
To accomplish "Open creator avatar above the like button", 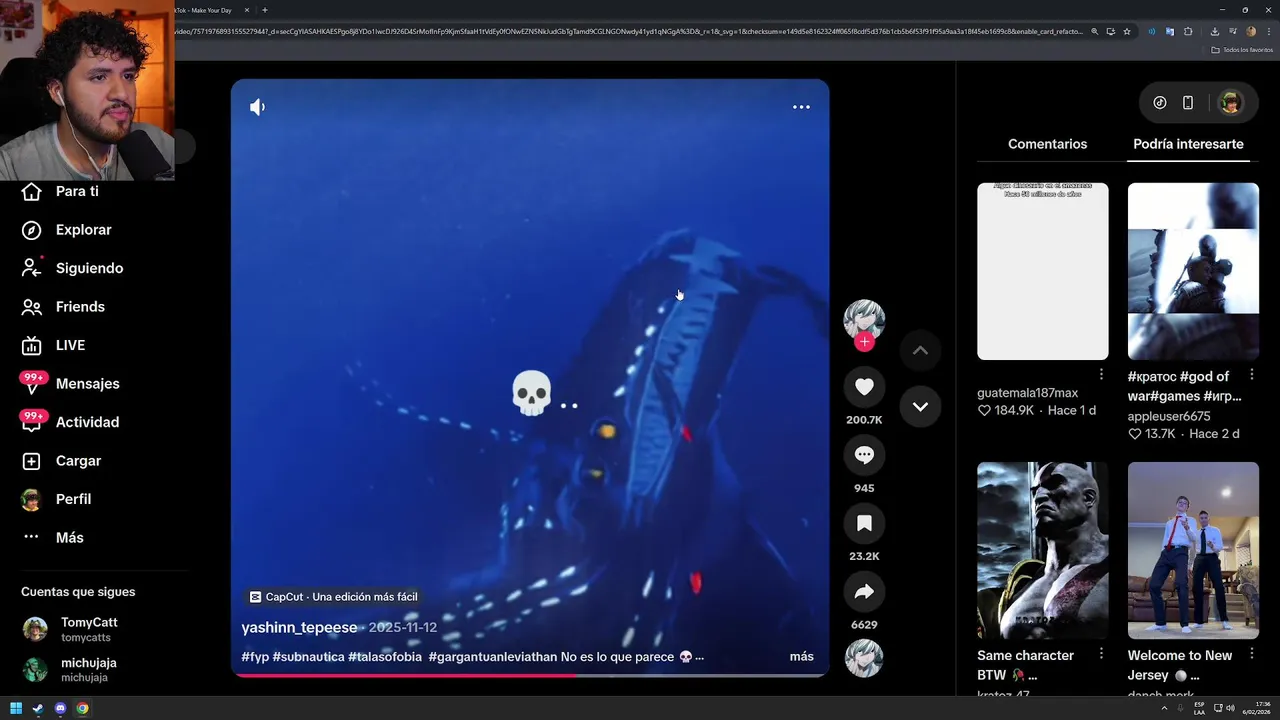I will 864,319.
